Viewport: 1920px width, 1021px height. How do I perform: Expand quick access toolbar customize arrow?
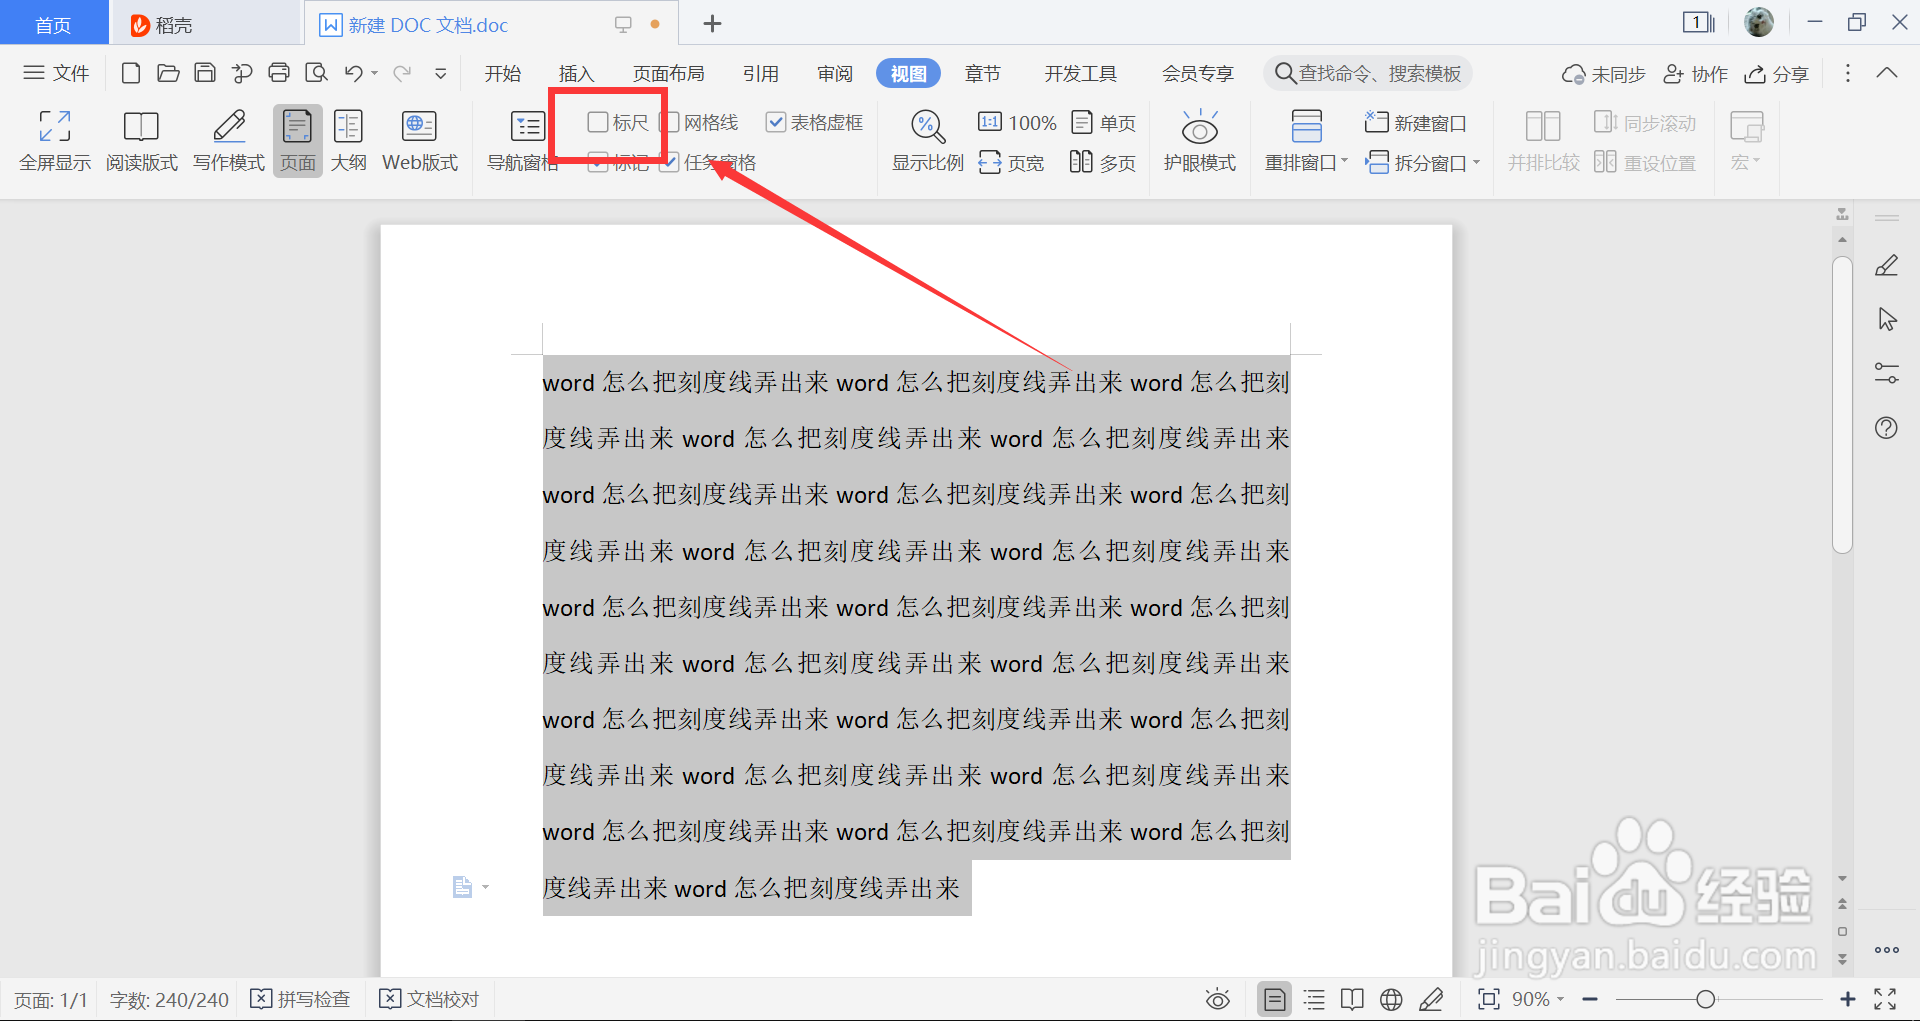point(440,73)
